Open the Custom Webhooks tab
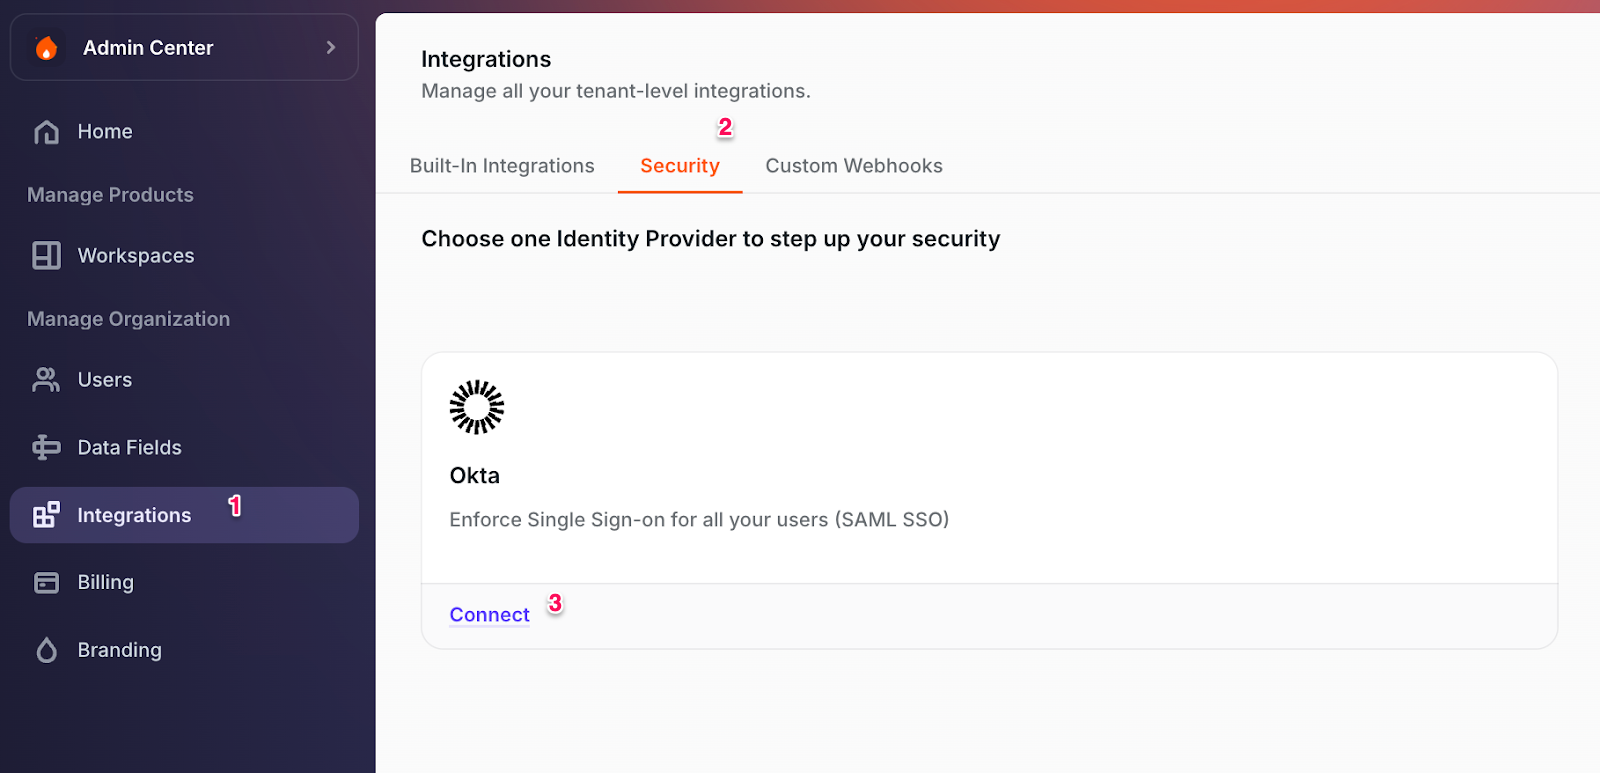Viewport: 1600px width, 773px height. 854,166
